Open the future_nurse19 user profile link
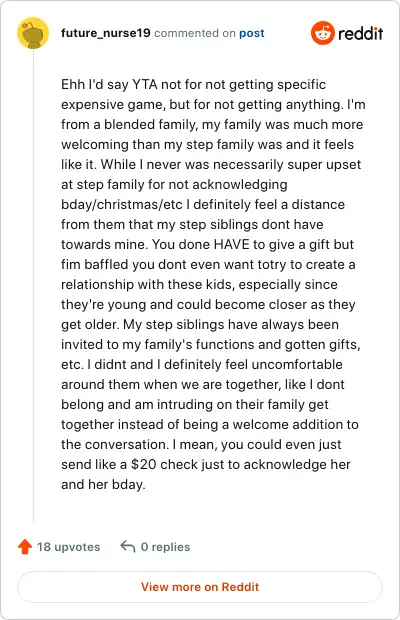The height and width of the screenshot is (620, 400). 106,33
